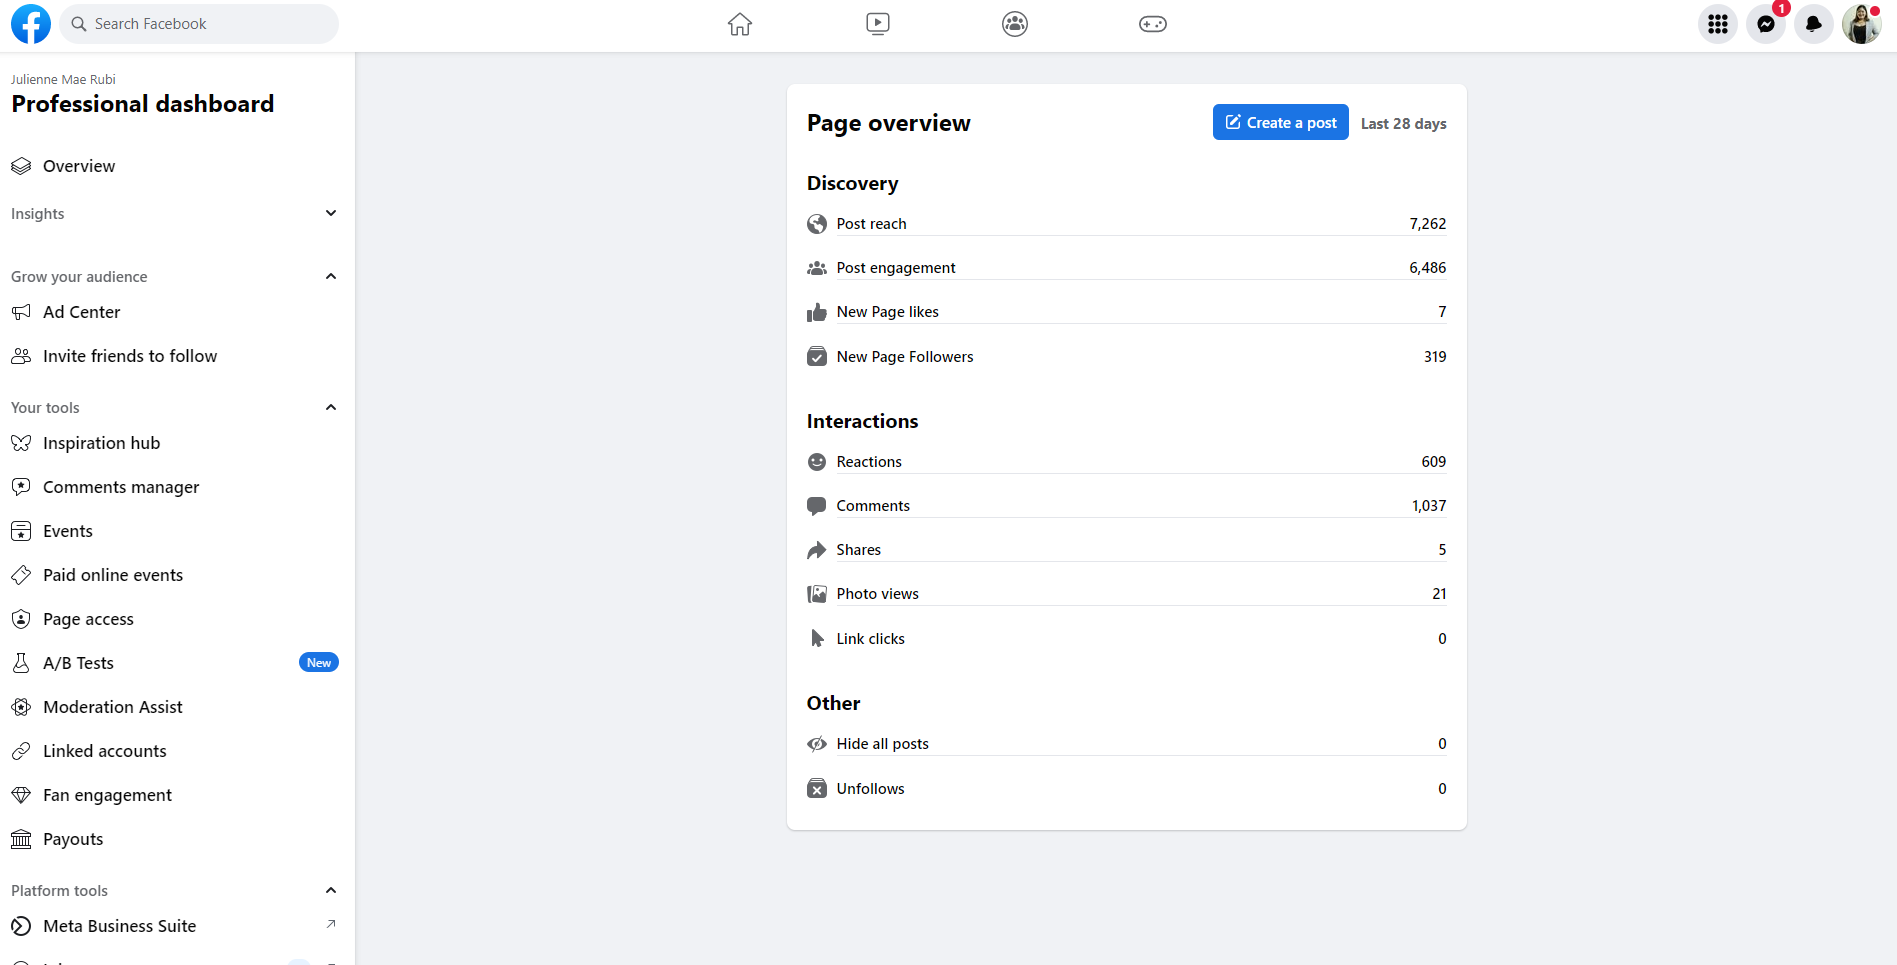Open the Watch video icon

click(x=877, y=24)
